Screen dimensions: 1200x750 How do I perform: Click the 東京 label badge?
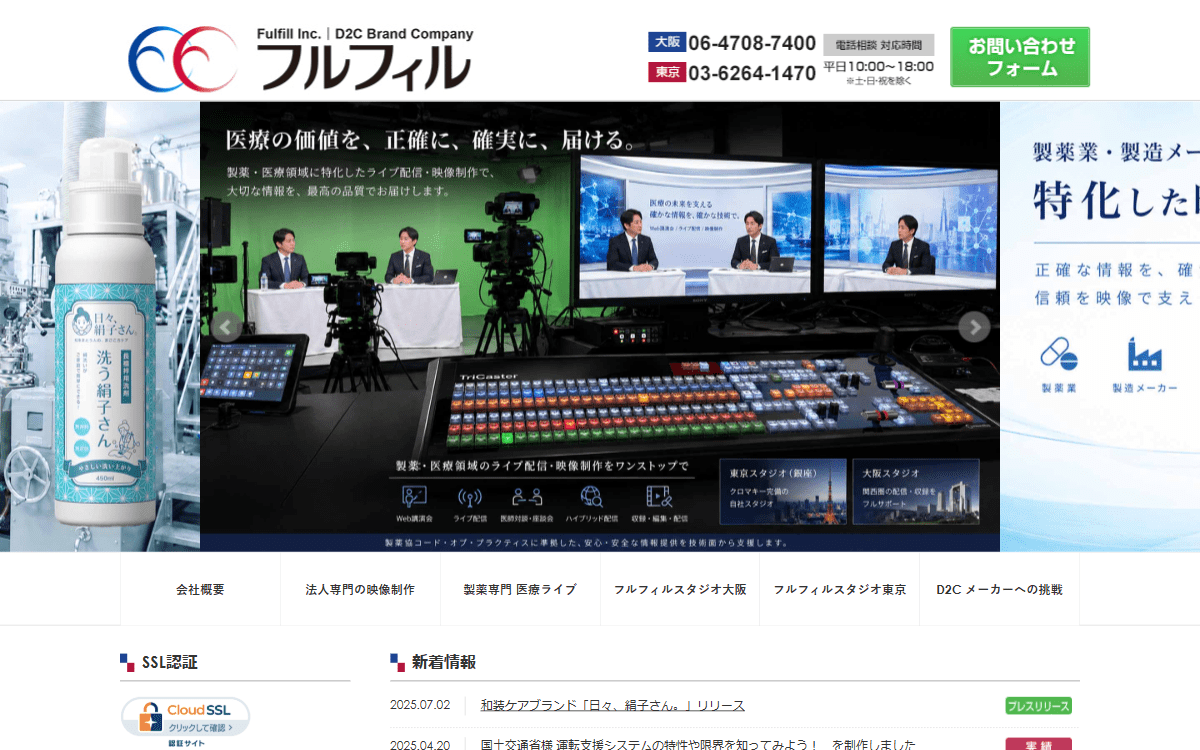click(667, 72)
